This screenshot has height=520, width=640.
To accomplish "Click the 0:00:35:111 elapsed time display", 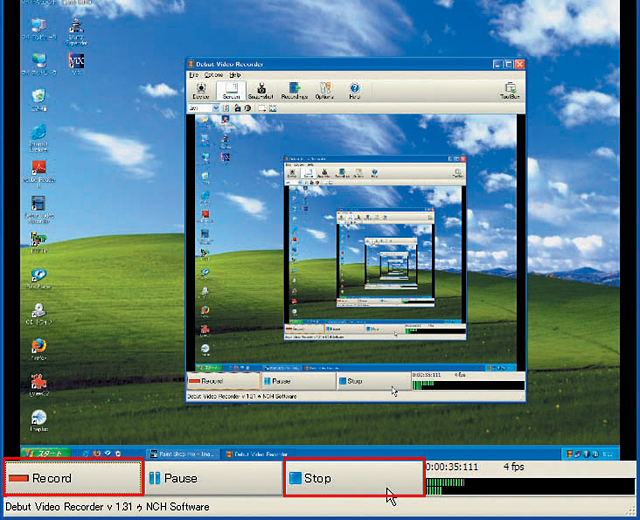I will point(452,467).
